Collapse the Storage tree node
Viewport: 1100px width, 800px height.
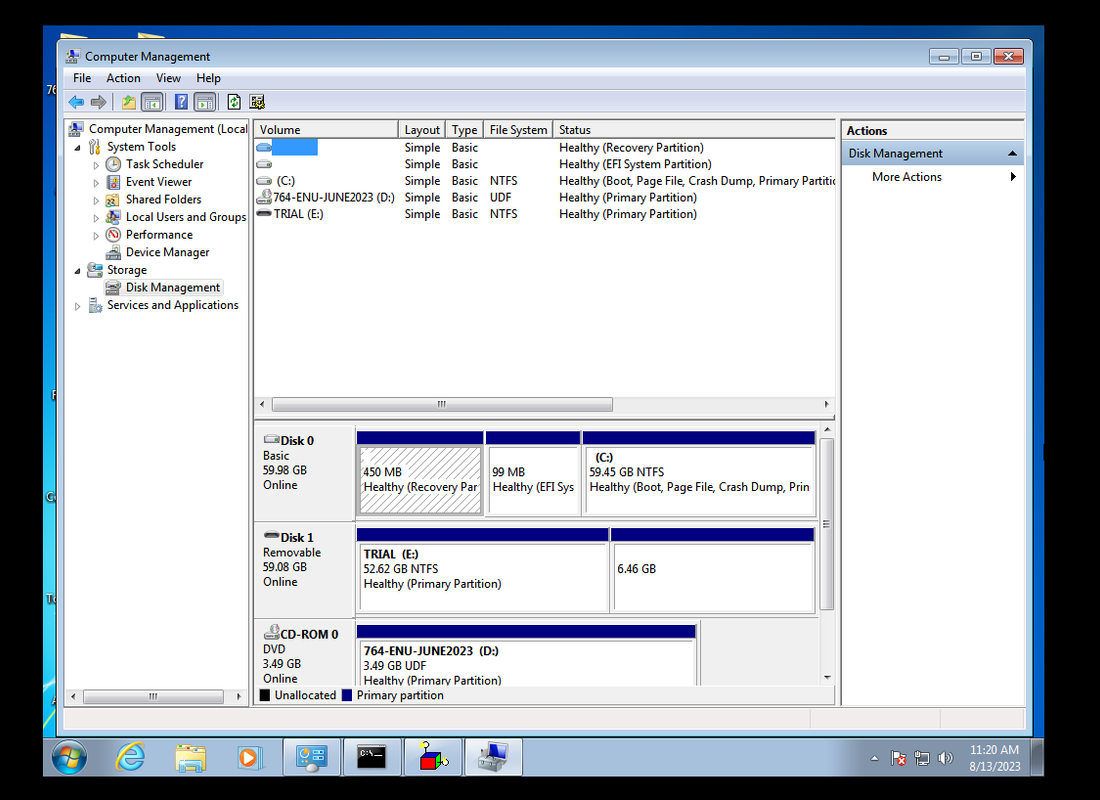78,270
